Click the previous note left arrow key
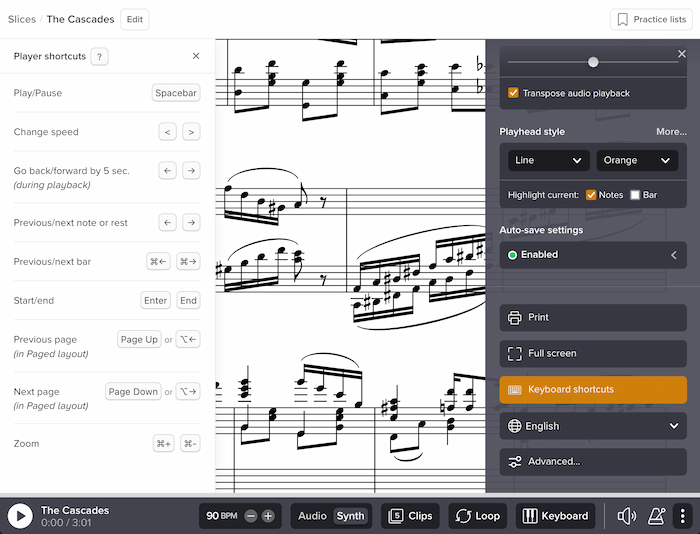The image size is (700, 534). [x=167, y=222]
